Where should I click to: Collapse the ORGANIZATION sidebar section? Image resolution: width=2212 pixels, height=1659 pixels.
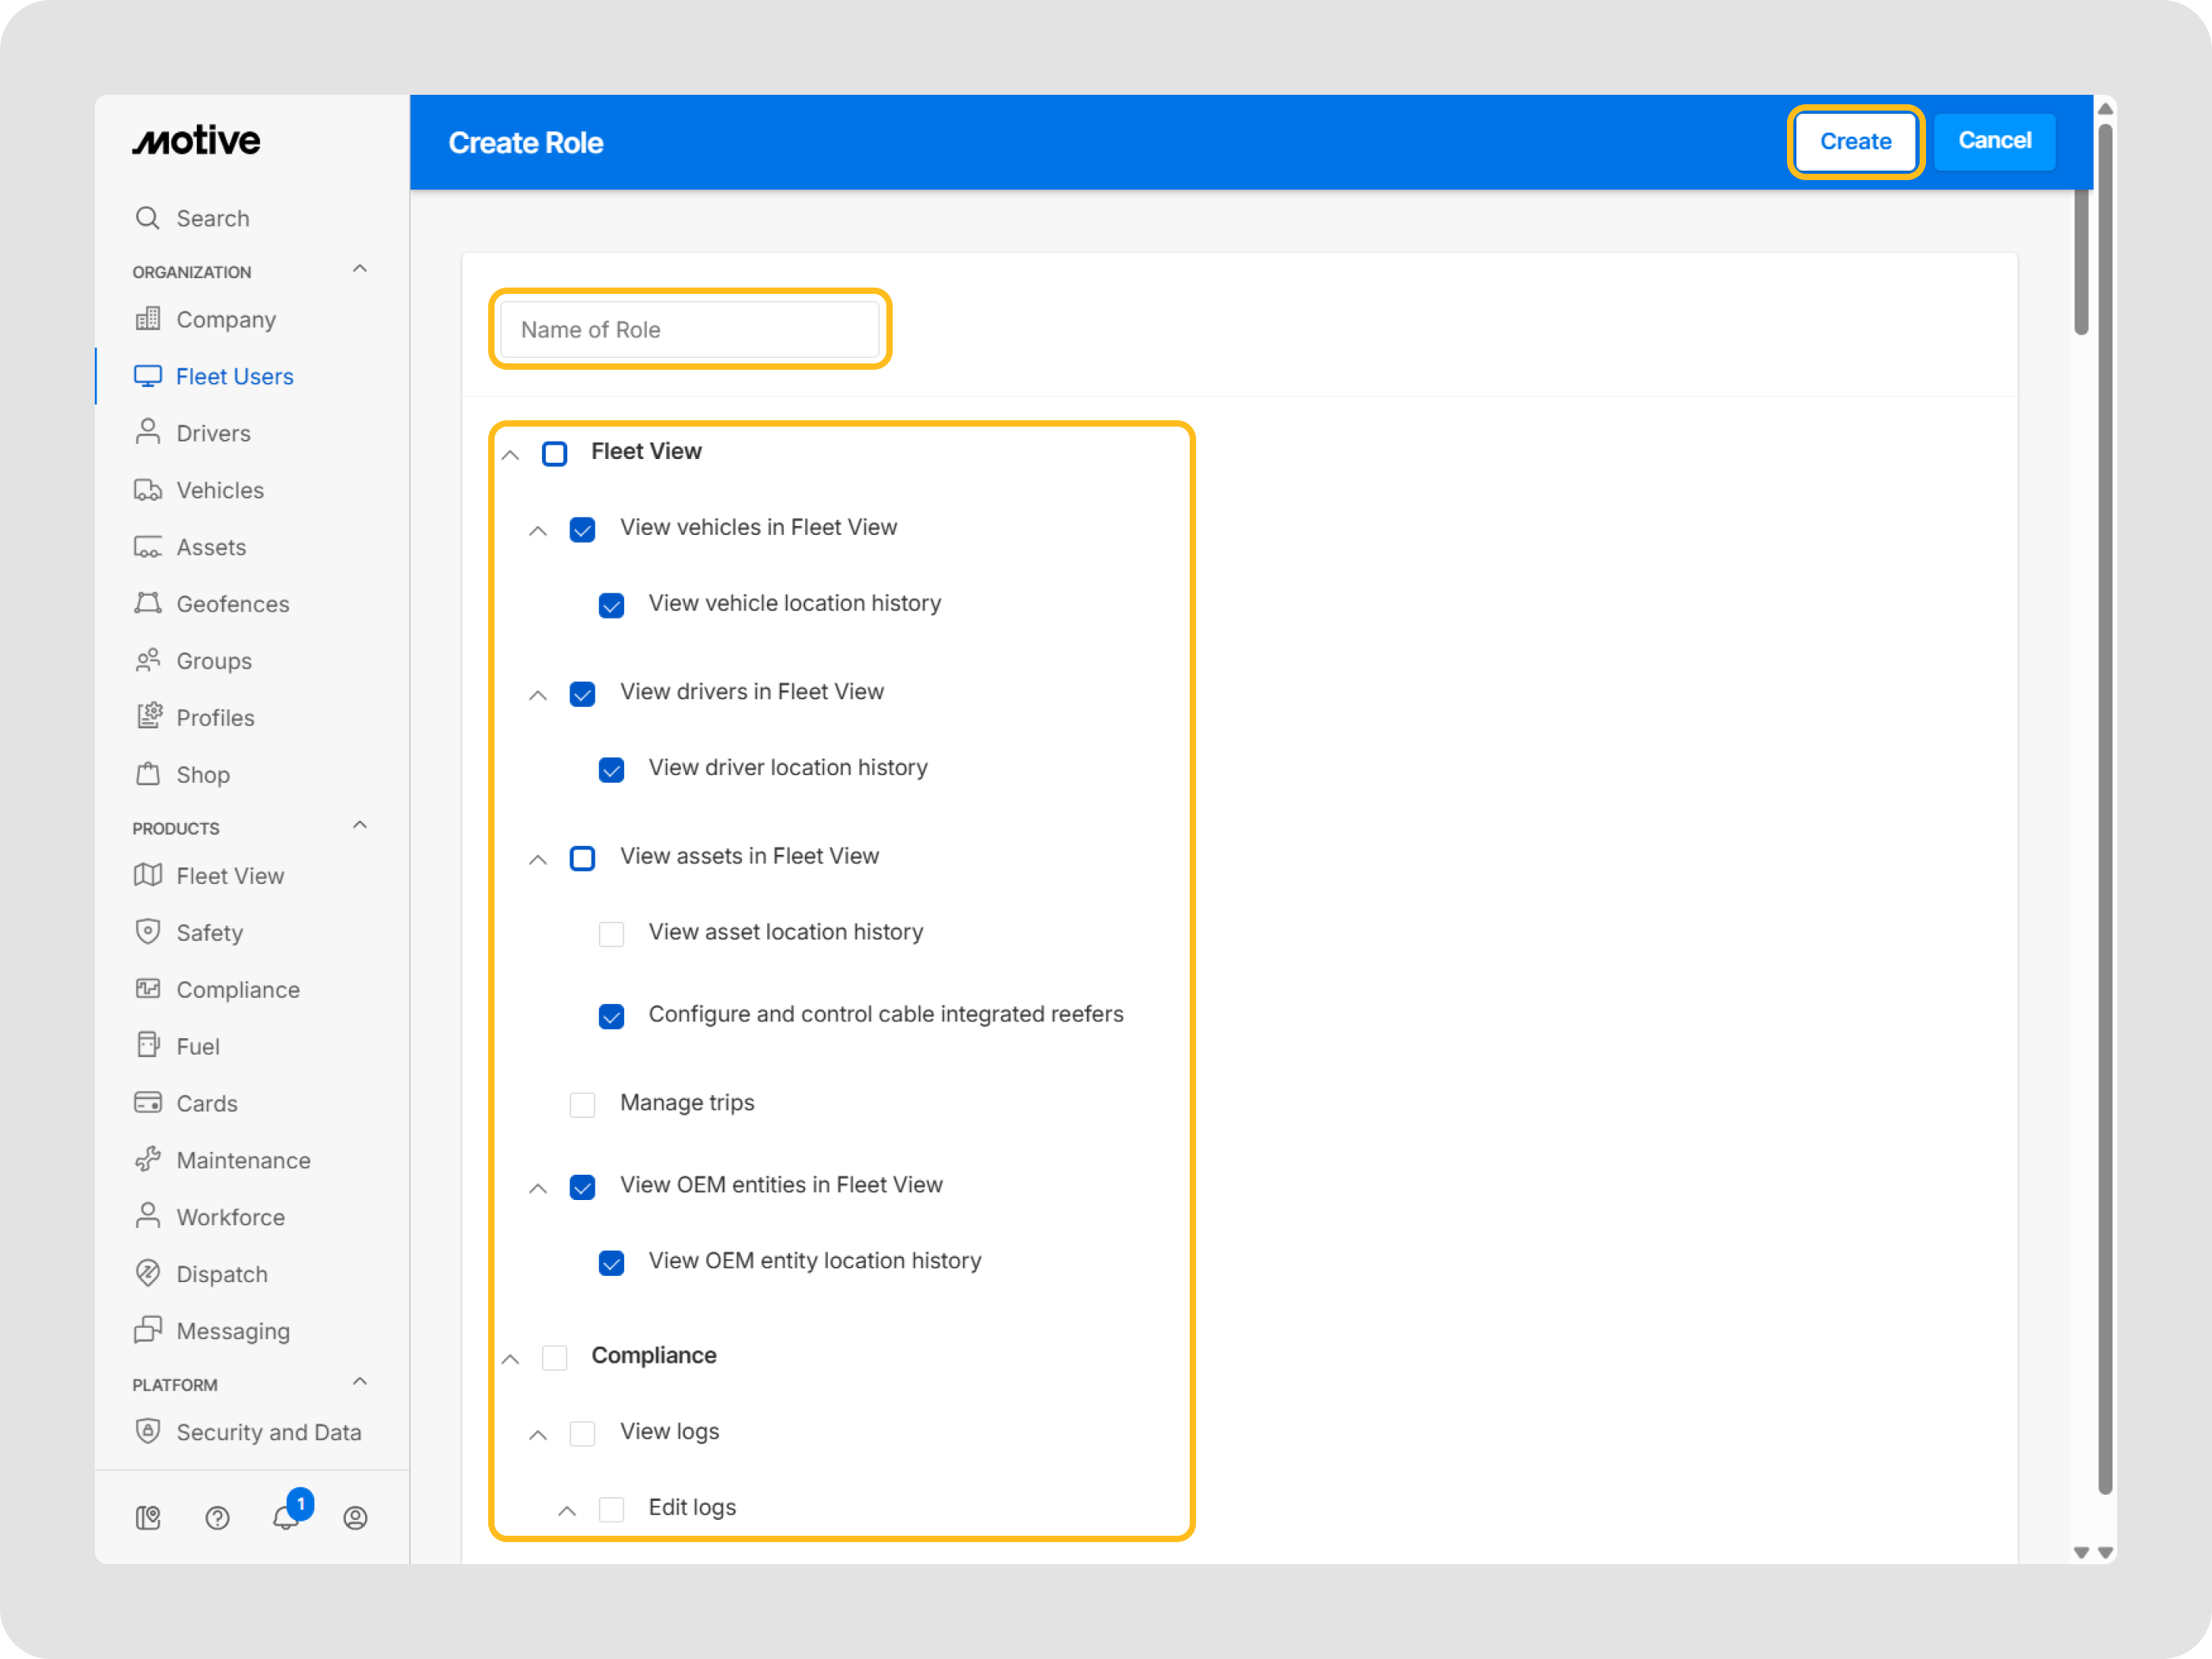[360, 270]
